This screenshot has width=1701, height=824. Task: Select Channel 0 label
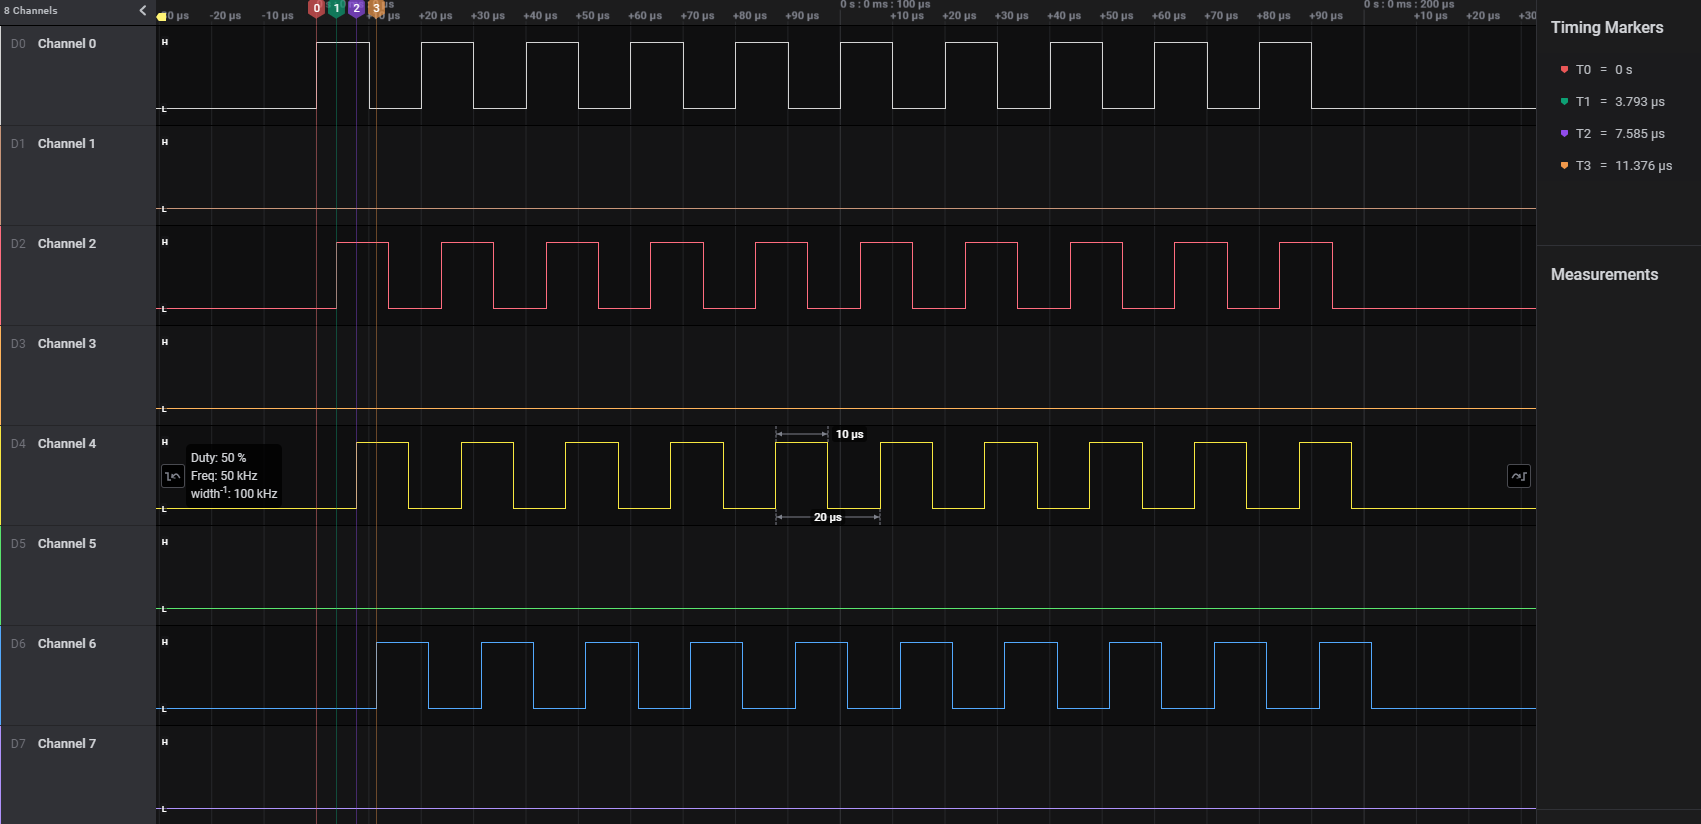[67, 44]
